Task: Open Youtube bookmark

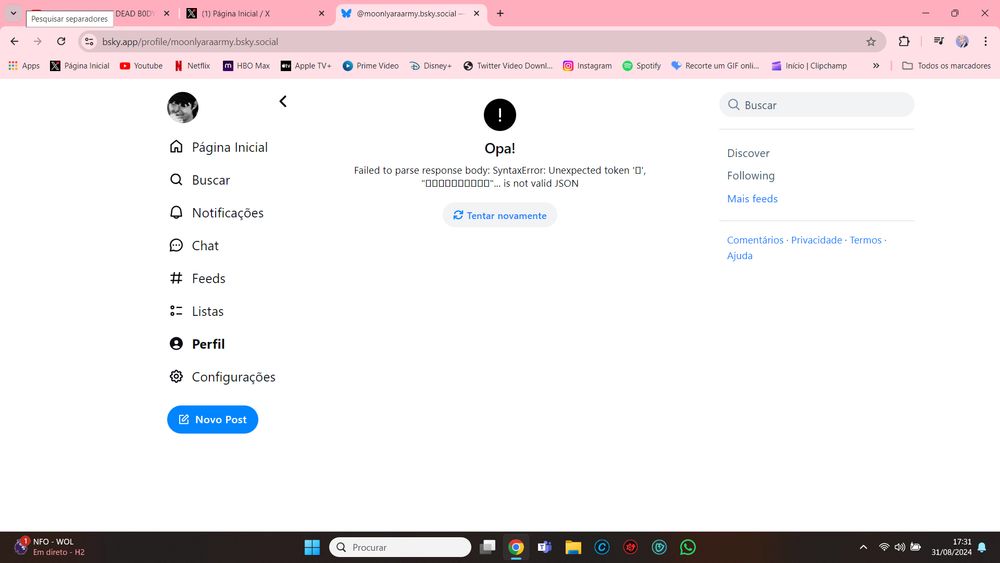Action: 141,66
